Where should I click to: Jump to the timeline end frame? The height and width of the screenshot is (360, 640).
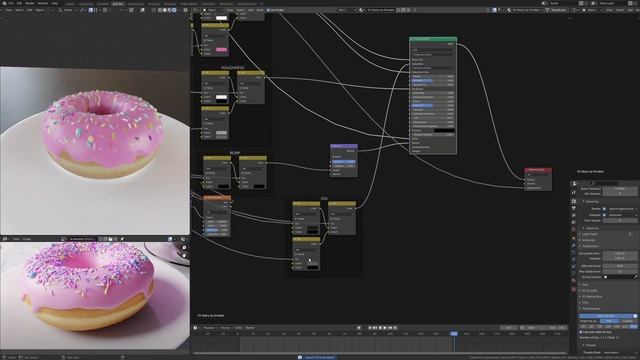pos(395,328)
